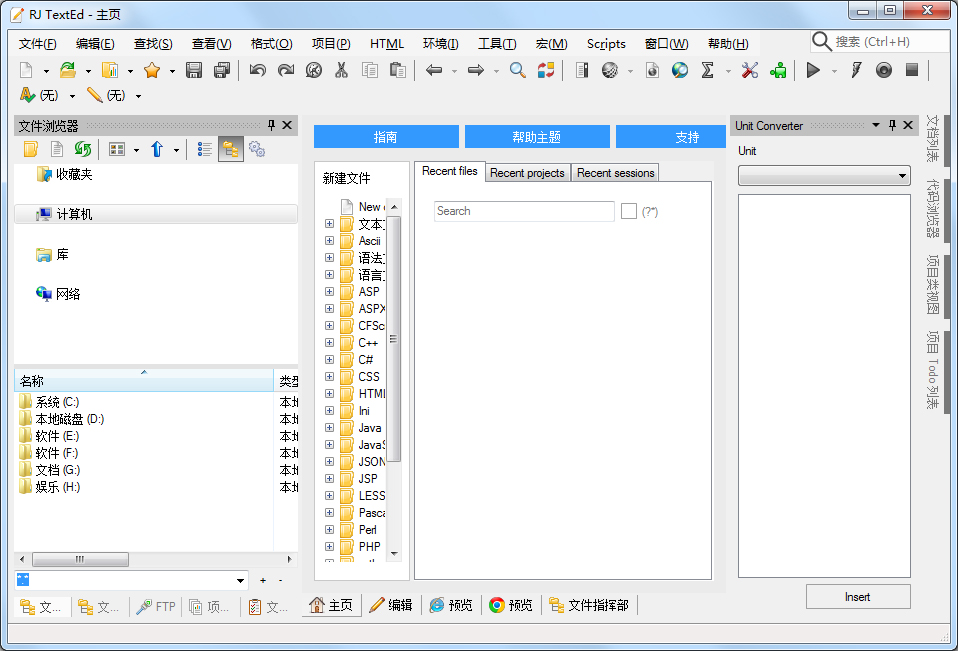The width and height of the screenshot is (958, 651).
Task: Open the 工具(T) menu
Action: [x=497, y=43]
